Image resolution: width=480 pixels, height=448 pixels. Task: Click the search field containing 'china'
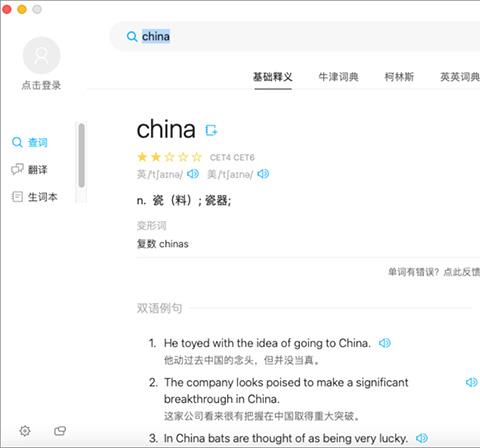[295, 36]
